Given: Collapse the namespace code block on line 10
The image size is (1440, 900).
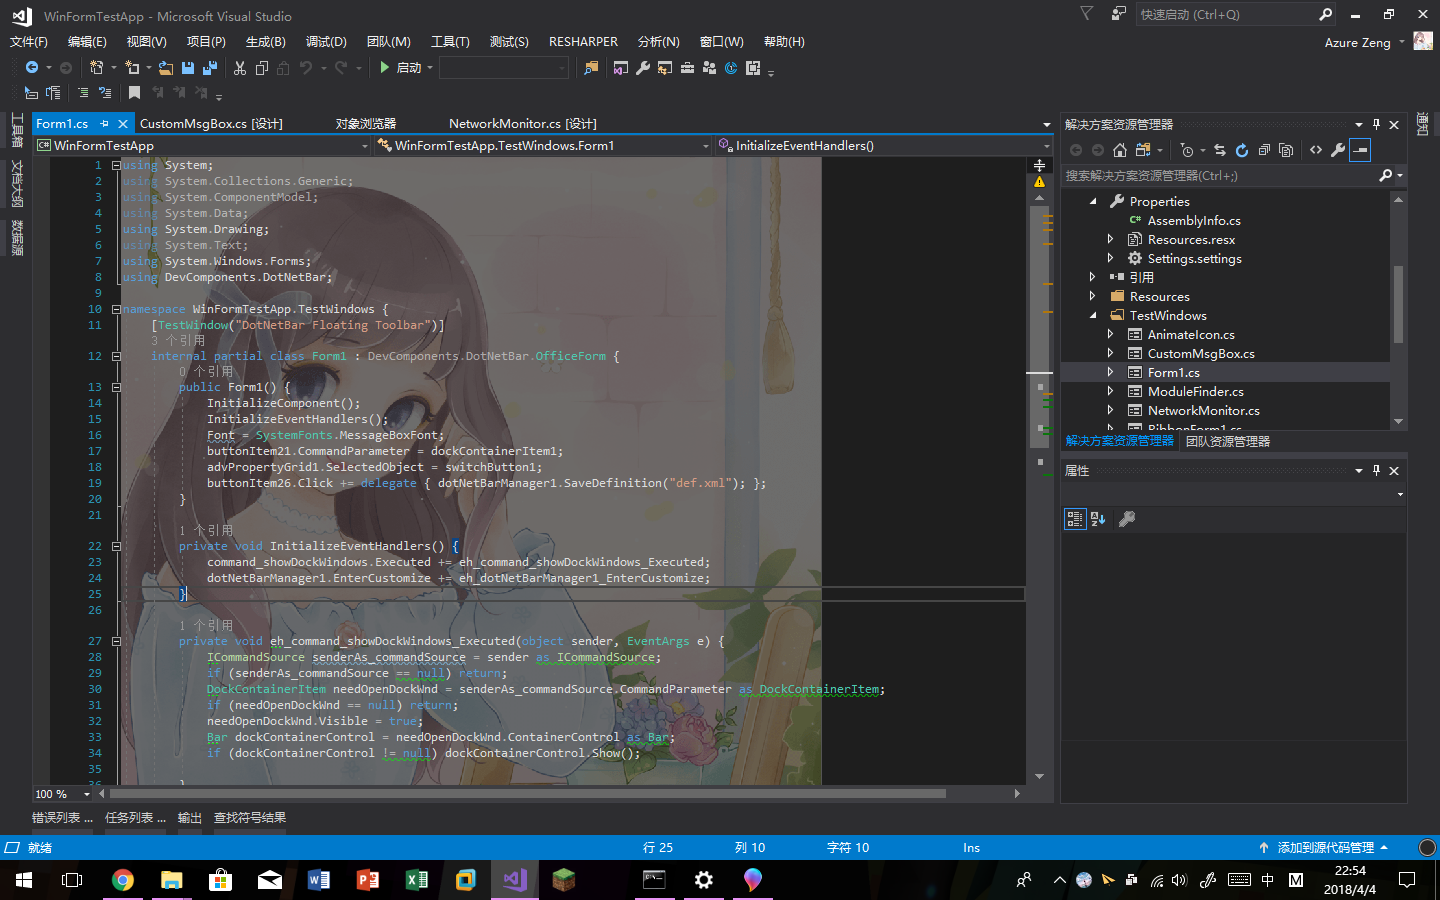Looking at the screenshot, I should pyautogui.click(x=116, y=309).
